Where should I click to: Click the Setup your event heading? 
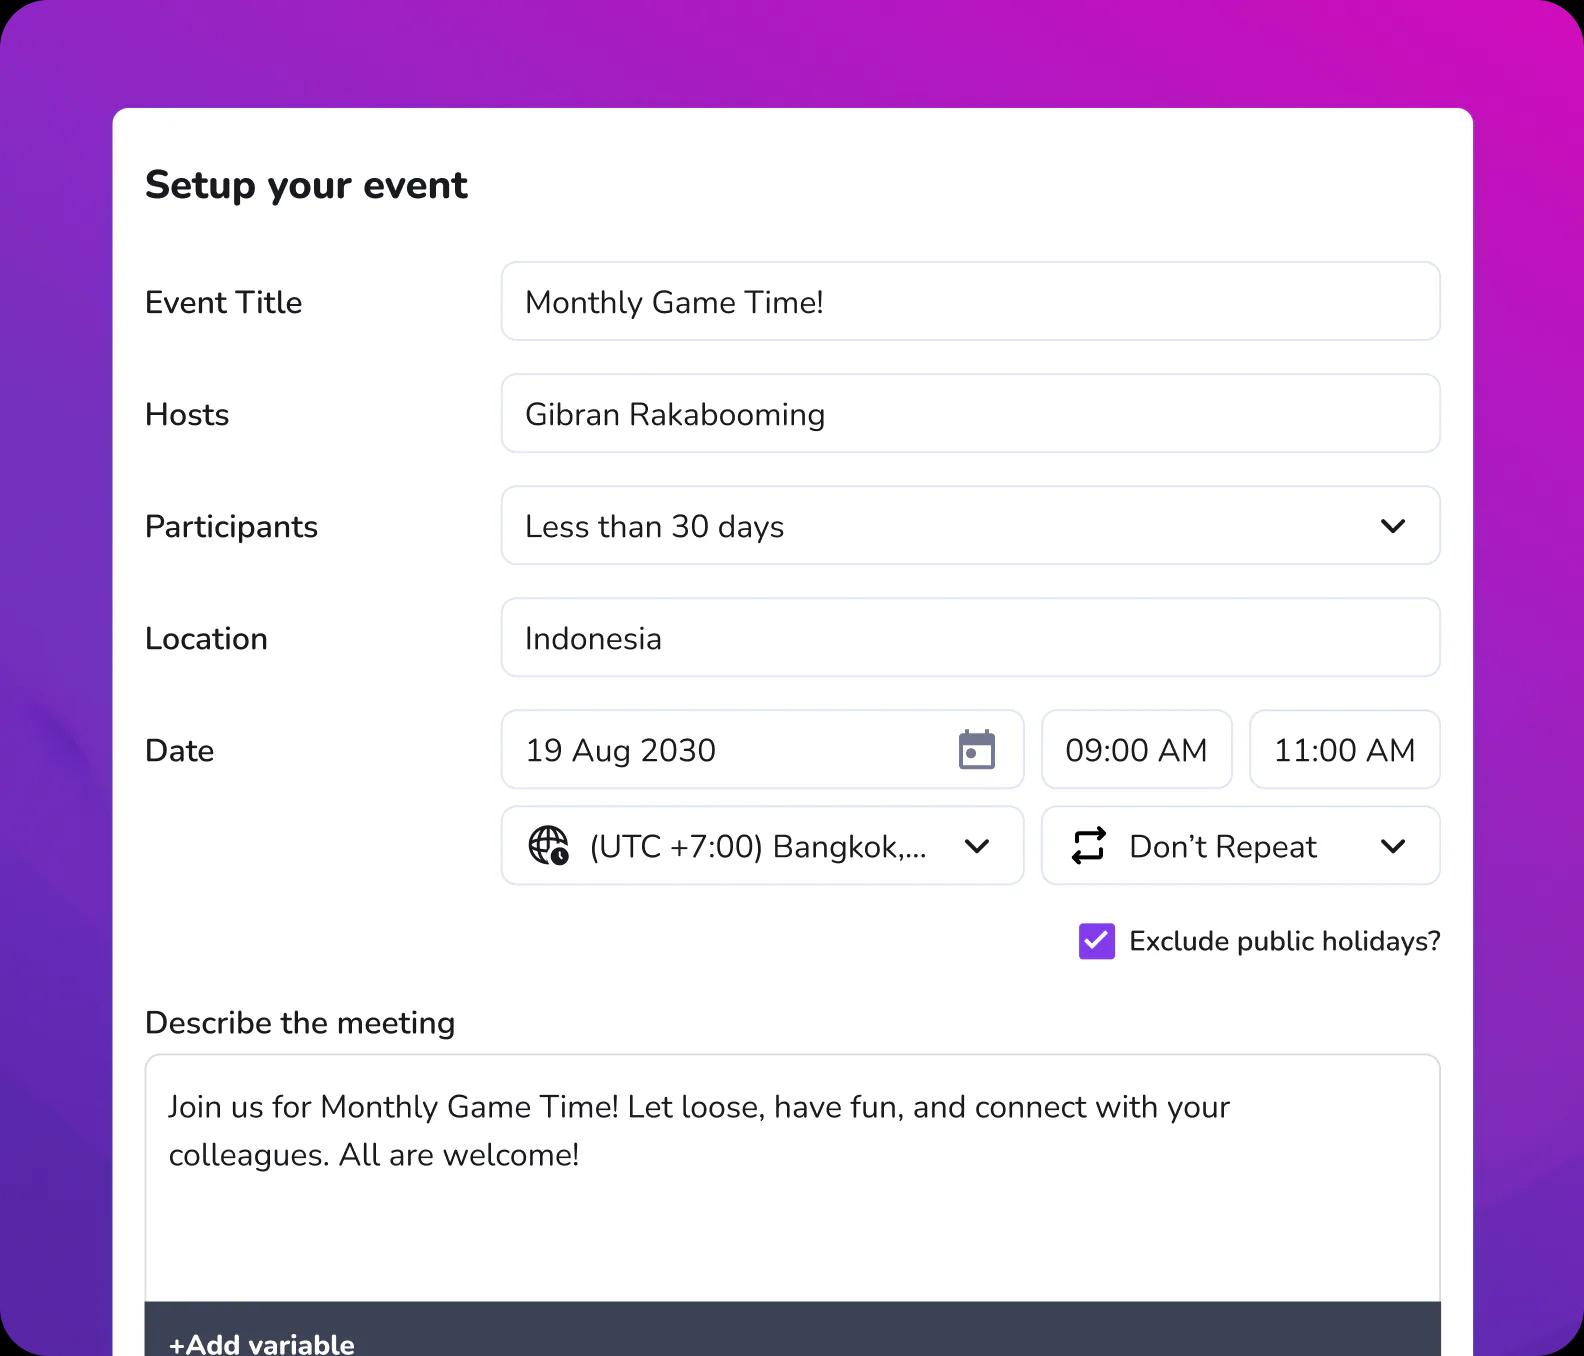click(x=306, y=185)
